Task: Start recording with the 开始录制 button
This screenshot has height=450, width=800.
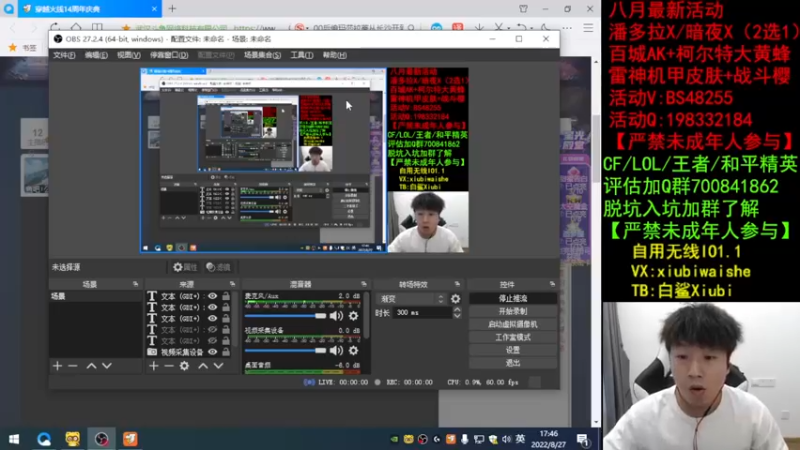Action: (x=513, y=311)
